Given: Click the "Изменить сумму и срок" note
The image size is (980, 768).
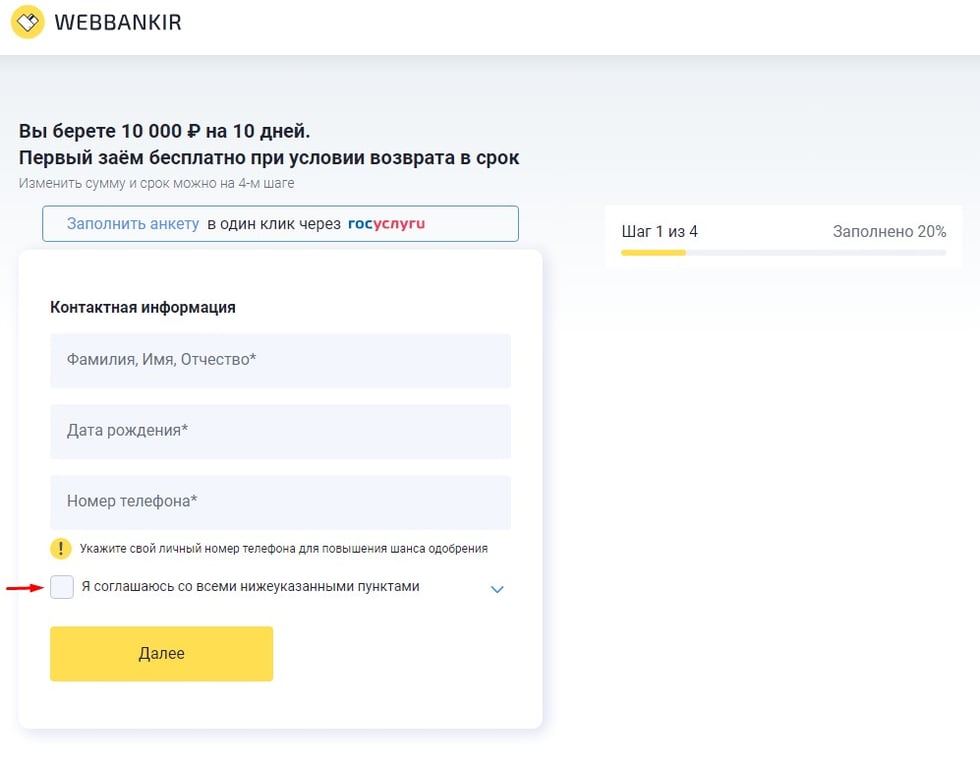Looking at the screenshot, I should tap(156, 183).
